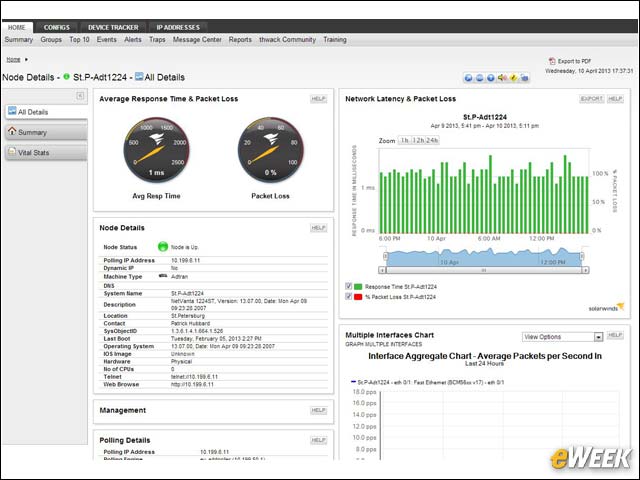Open the Reports submenu item
This screenshot has width=640, height=480.
point(240,40)
